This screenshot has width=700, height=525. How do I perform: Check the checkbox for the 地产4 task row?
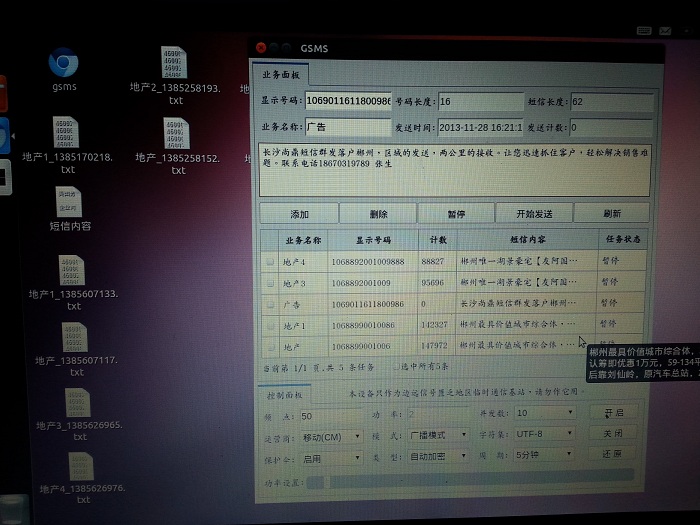coord(269,261)
